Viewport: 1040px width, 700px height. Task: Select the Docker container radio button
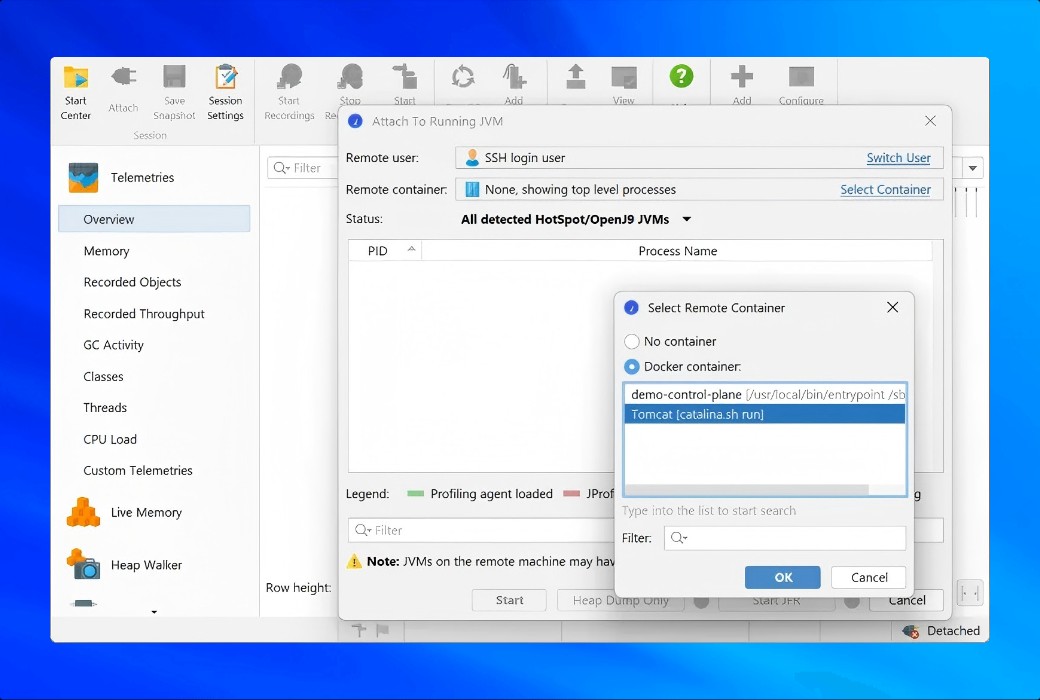point(632,366)
